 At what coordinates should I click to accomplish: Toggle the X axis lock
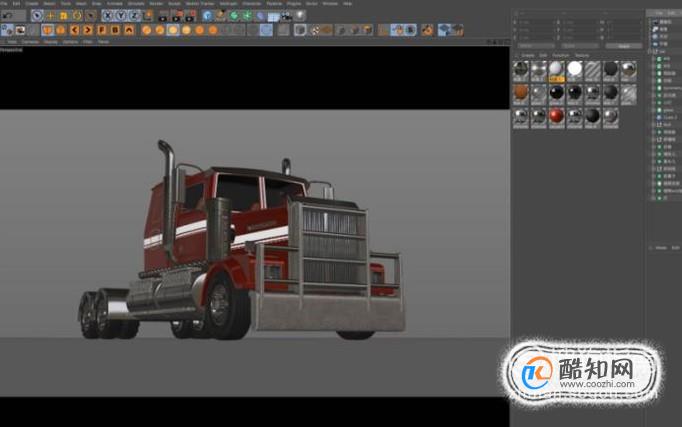108,16
